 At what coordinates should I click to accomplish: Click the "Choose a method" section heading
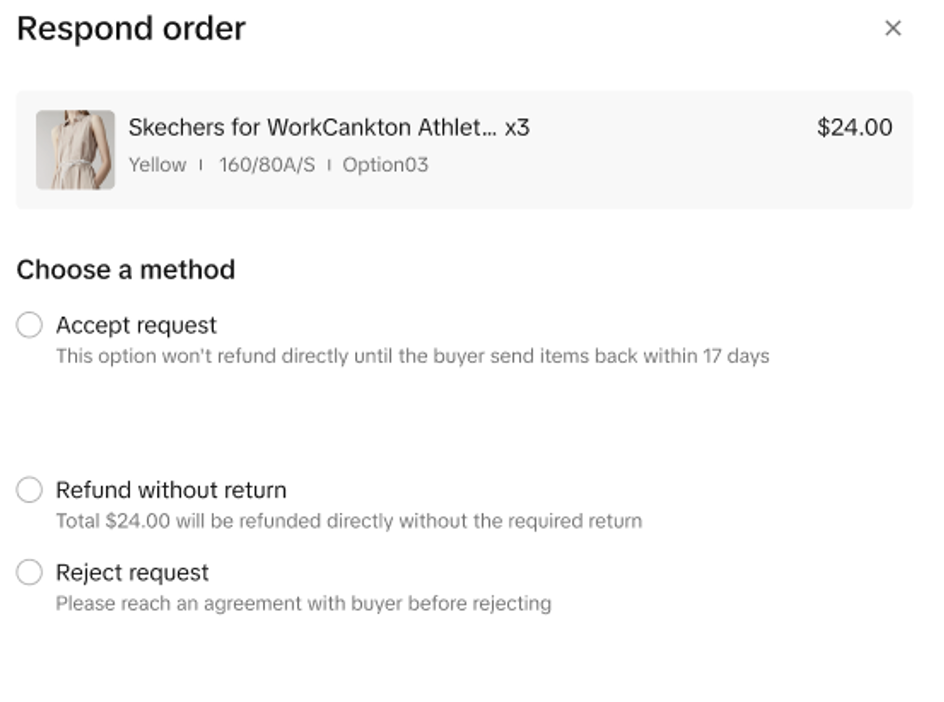[x=126, y=270]
